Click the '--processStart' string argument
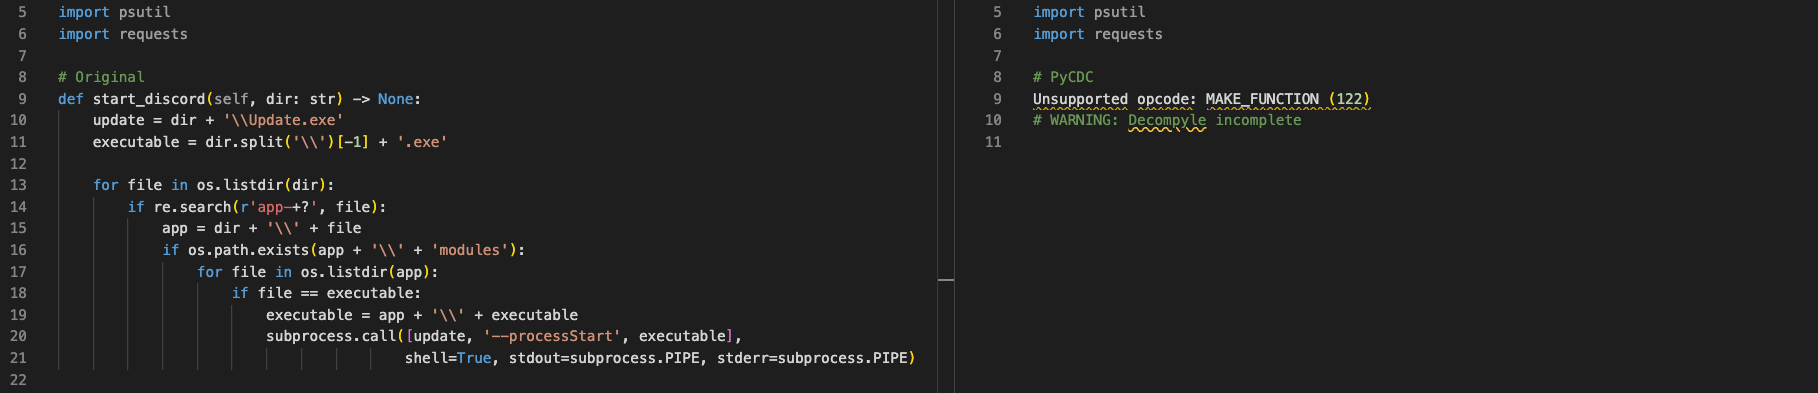The height and width of the screenshot is (393, 1818). point(552,336)
